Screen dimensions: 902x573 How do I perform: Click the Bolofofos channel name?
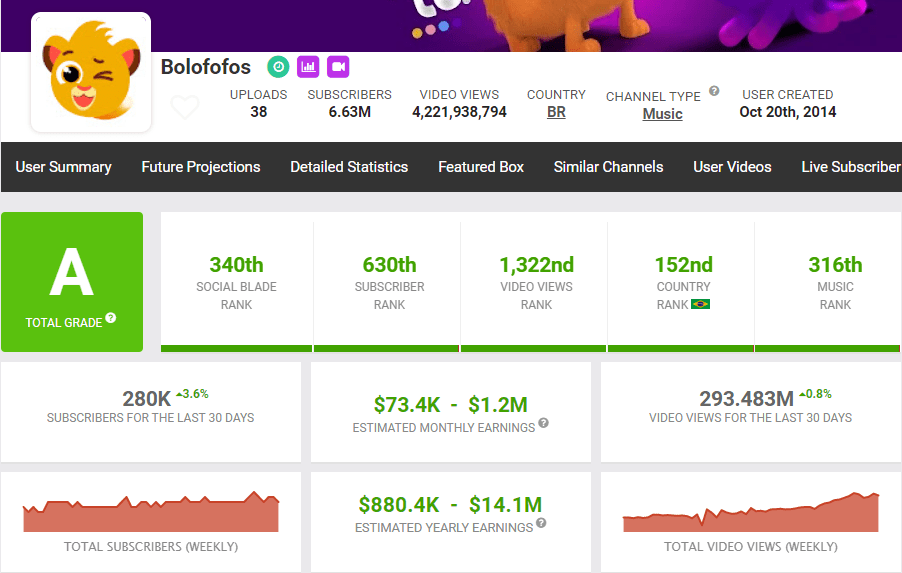click(x=206, y=67)
